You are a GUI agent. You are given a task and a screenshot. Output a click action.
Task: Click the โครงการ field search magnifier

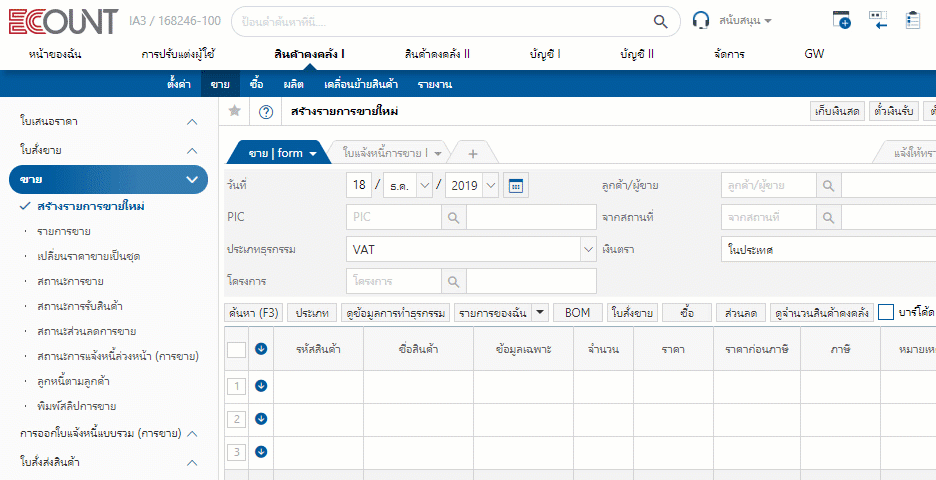(453, 281)
